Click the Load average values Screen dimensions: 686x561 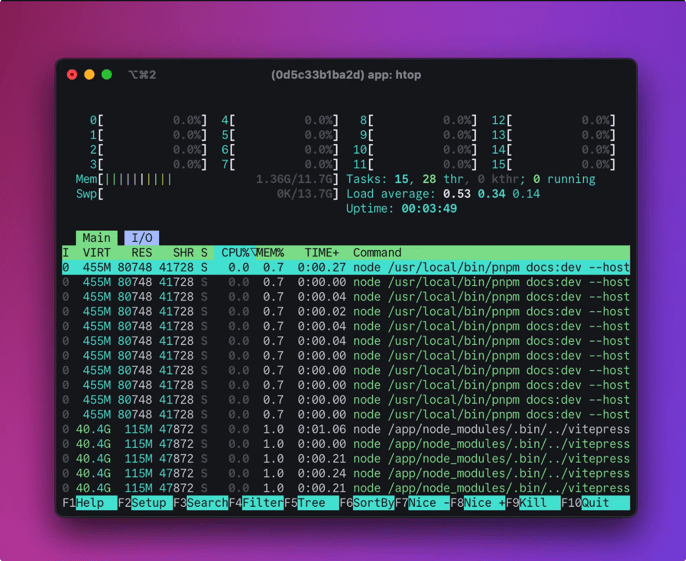pyautogui.click(x=491, y=194)
